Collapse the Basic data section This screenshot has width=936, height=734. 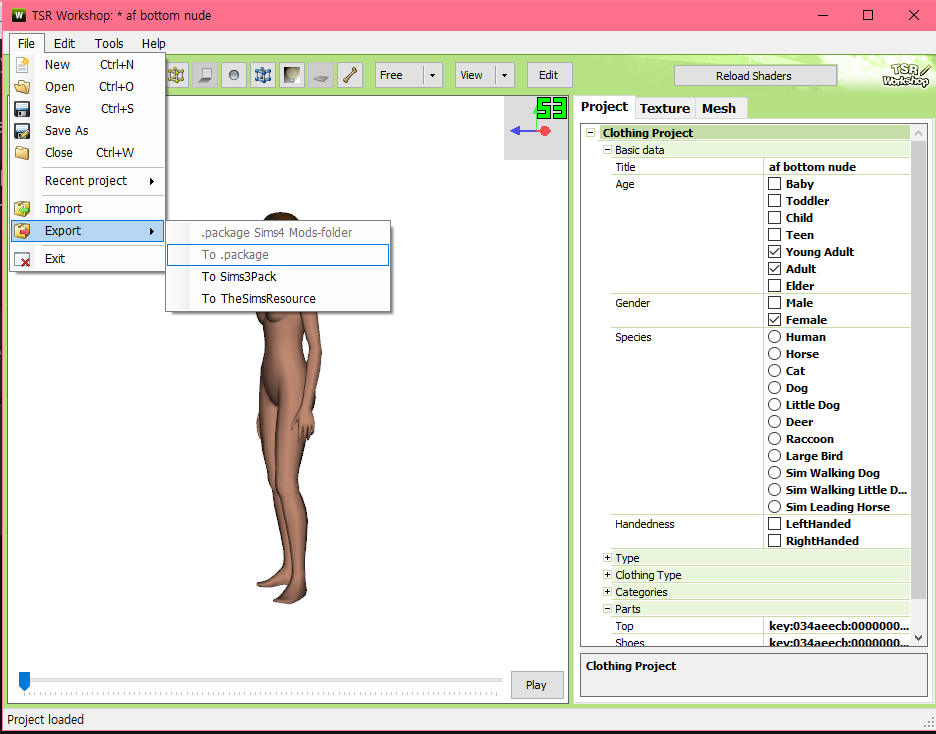pyautogui.click(x=607, y=150)
